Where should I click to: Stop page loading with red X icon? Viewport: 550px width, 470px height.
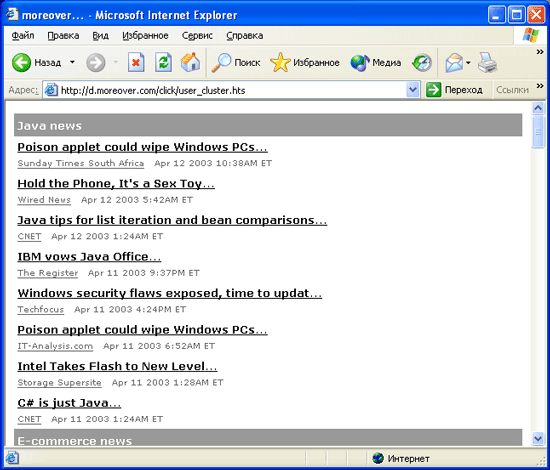[x=136, y=63]
